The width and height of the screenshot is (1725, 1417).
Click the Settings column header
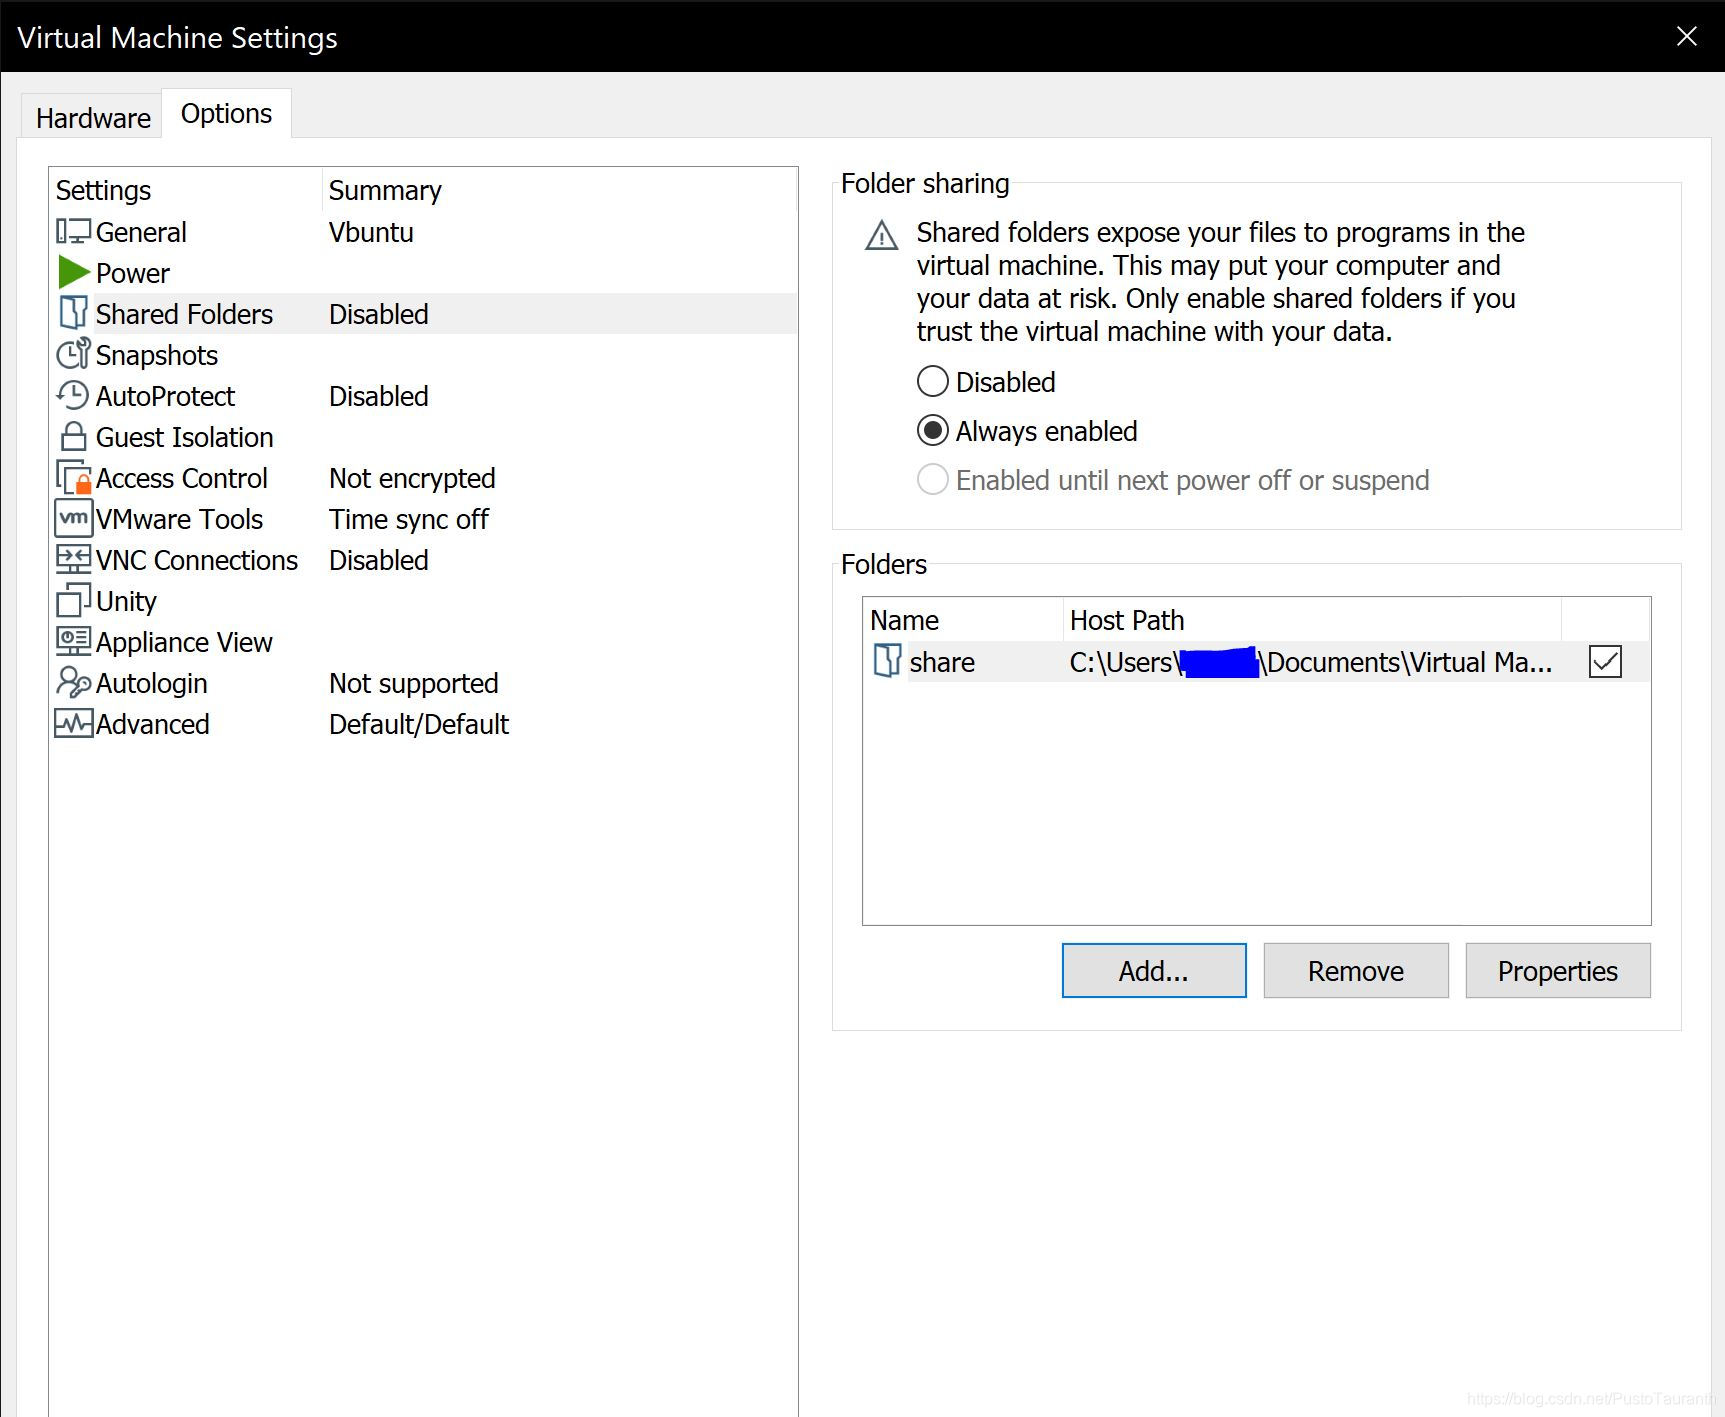186,190
